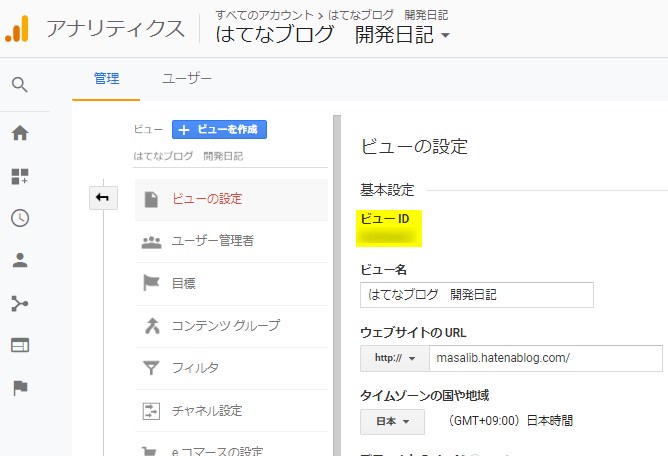Click the アナリティクス product title text
The height and width of the screenshot is (456, 668).
115,29
